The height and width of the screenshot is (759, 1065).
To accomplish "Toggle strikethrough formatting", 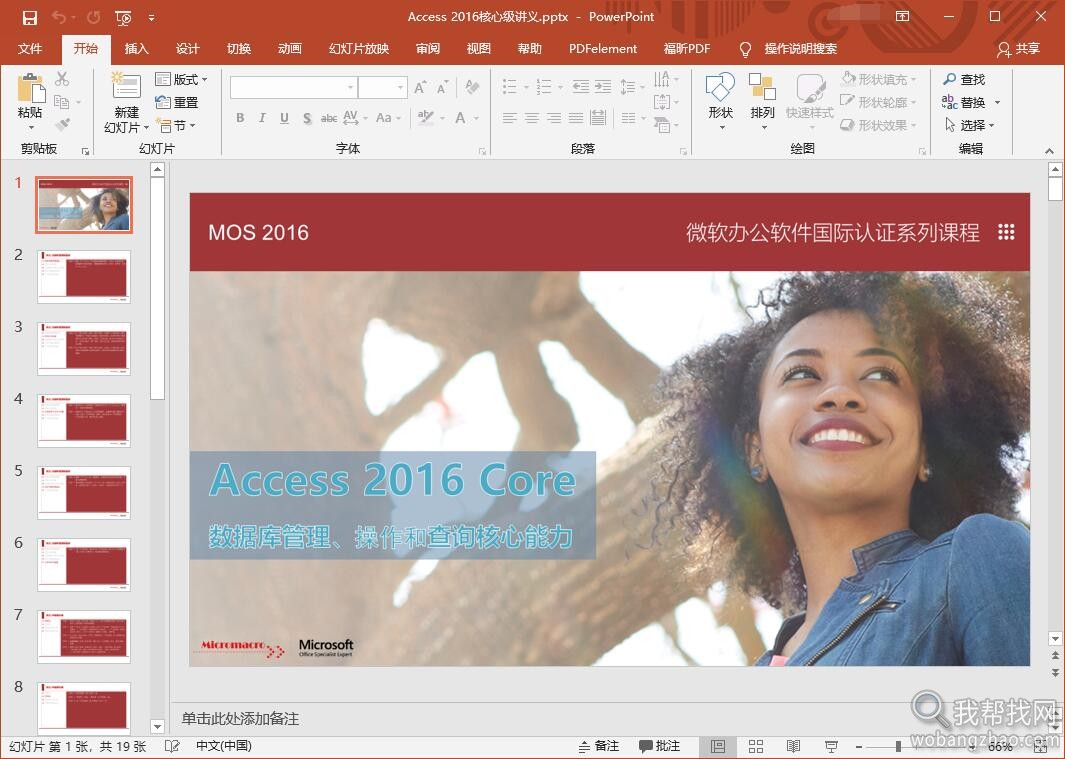I will [329, 118].
